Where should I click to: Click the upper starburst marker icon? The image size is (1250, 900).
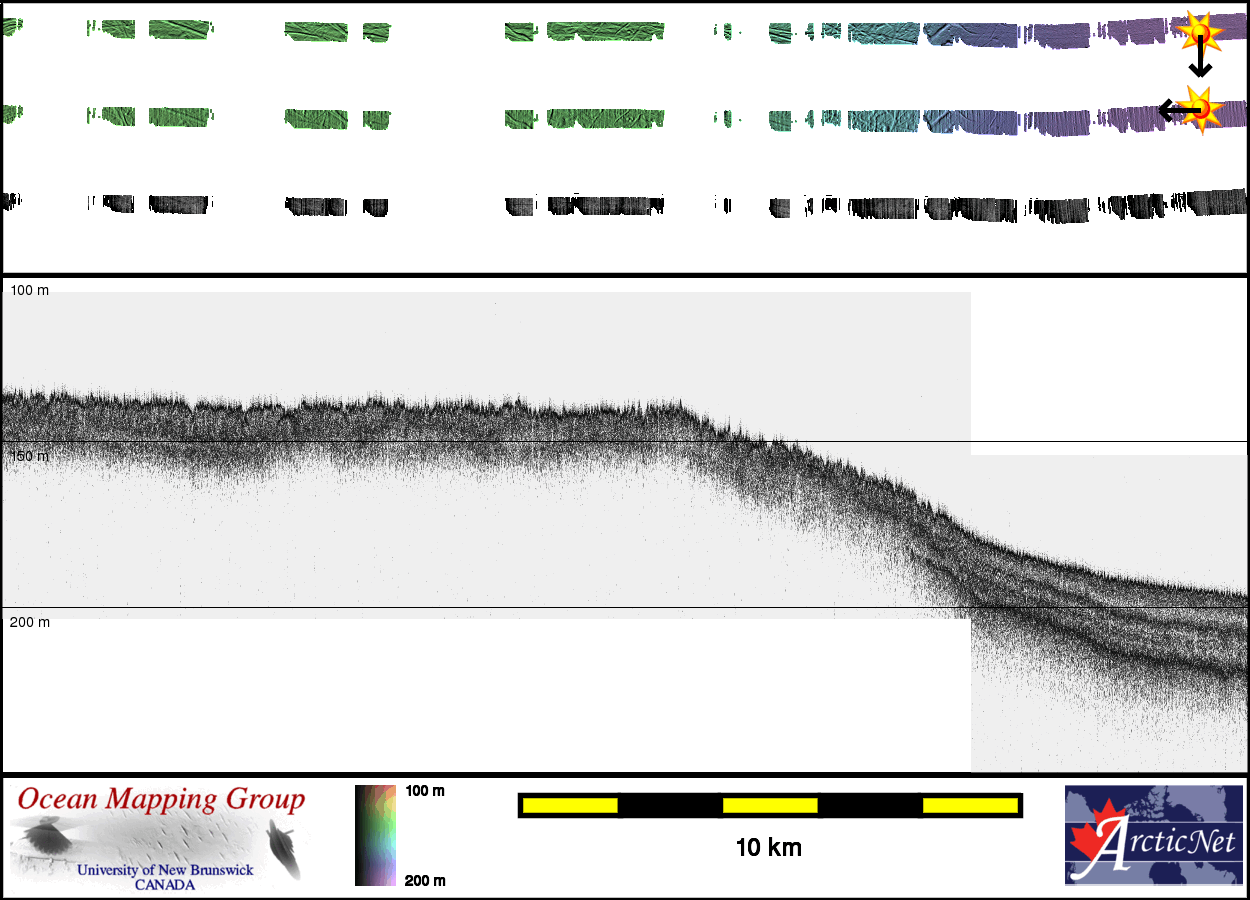(1200, 33)
